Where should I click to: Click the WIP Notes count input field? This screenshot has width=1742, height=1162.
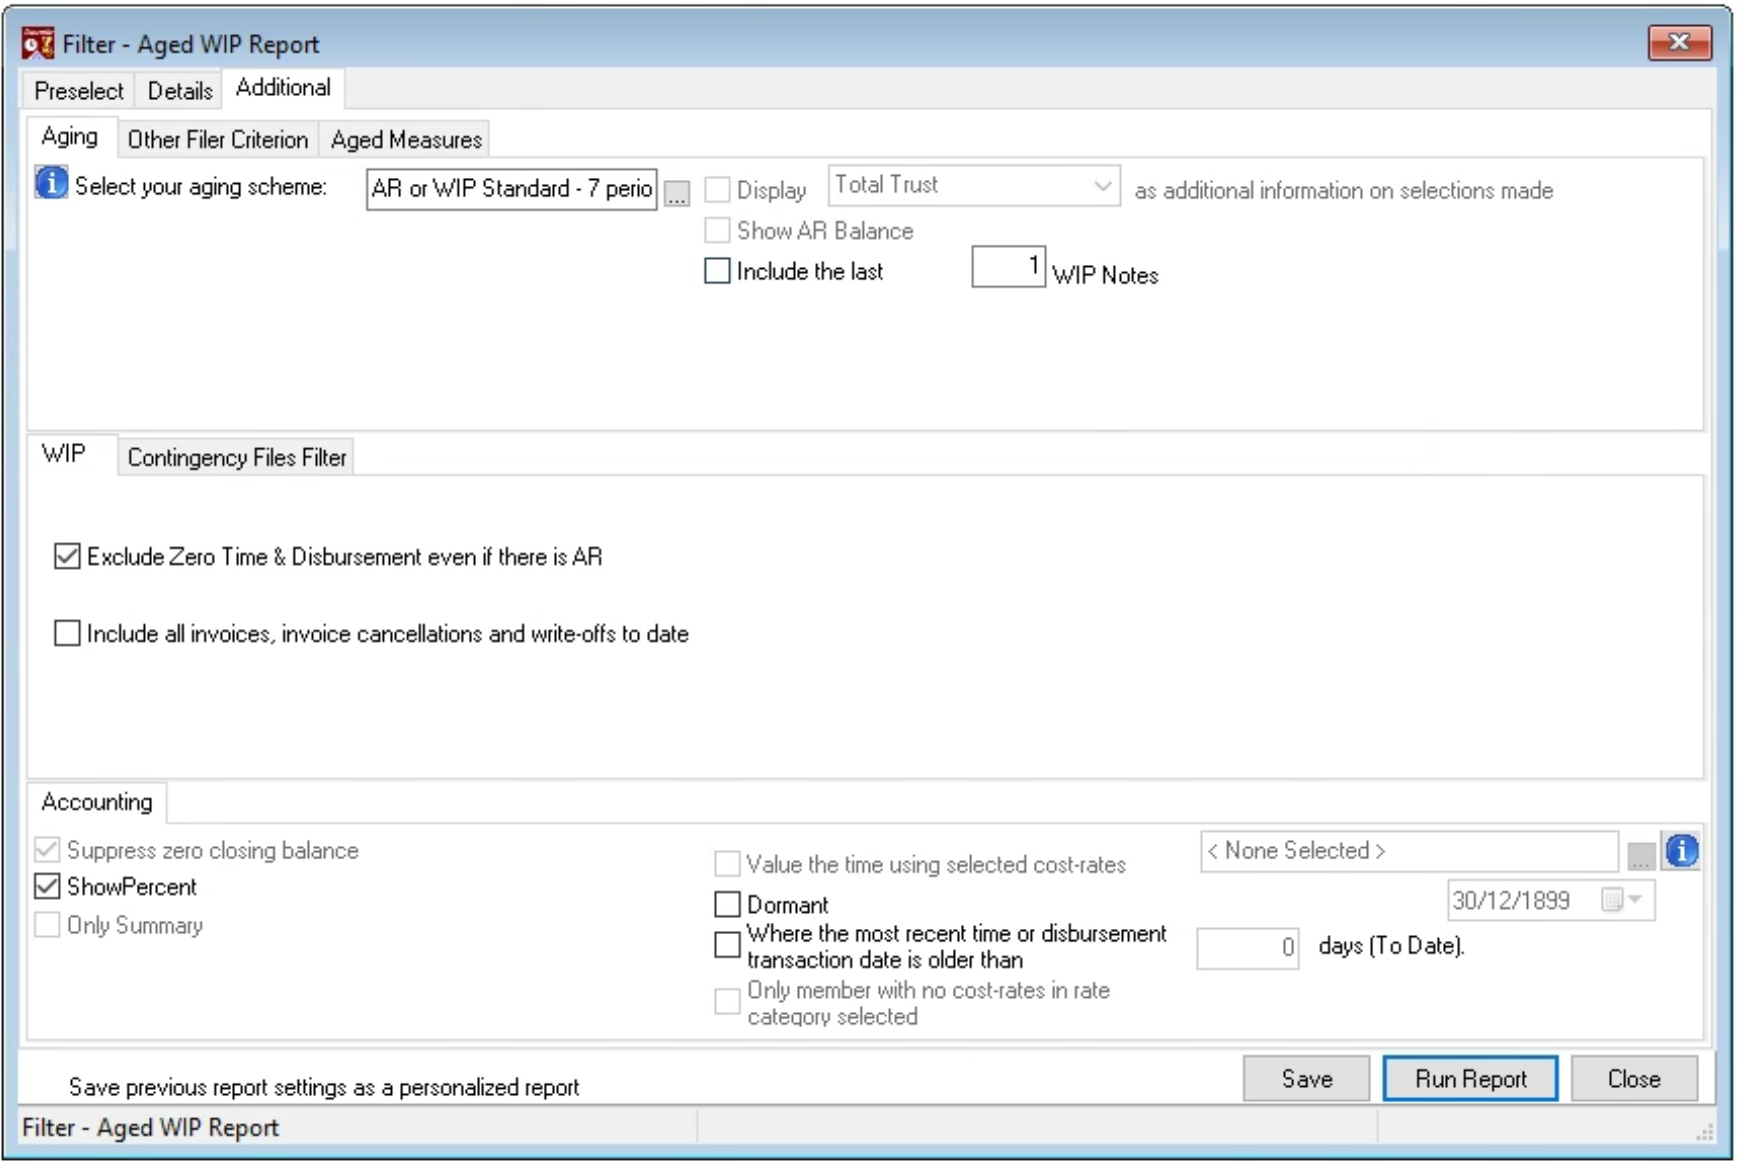[1008, 267]
